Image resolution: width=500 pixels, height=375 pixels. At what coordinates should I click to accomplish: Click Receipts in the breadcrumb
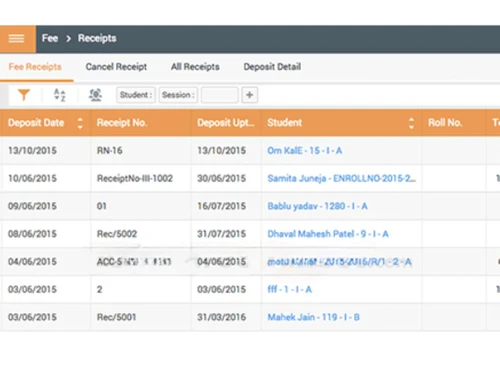[x=97, y=38]
